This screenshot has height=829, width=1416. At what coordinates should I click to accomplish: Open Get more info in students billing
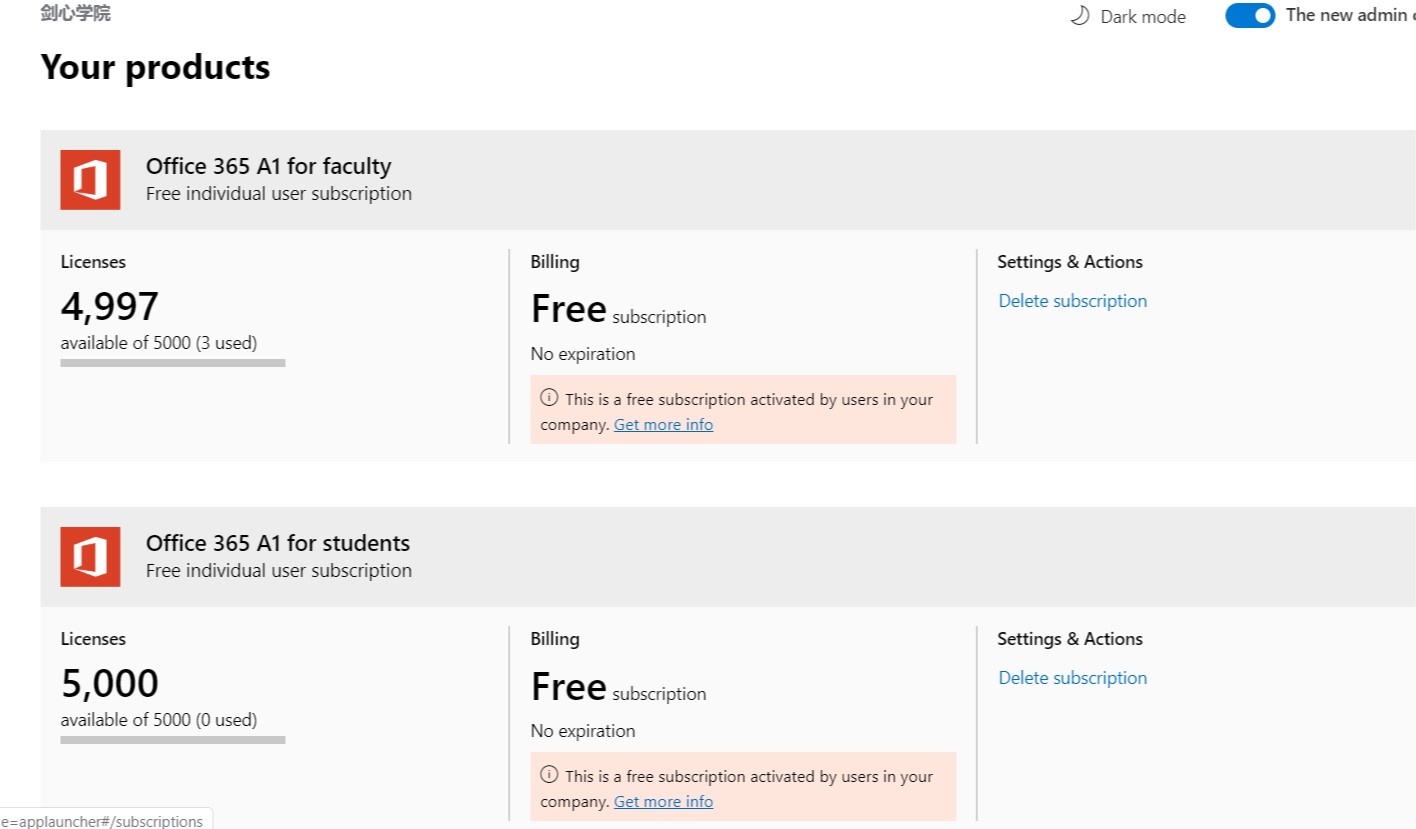(x=663, y=802)
